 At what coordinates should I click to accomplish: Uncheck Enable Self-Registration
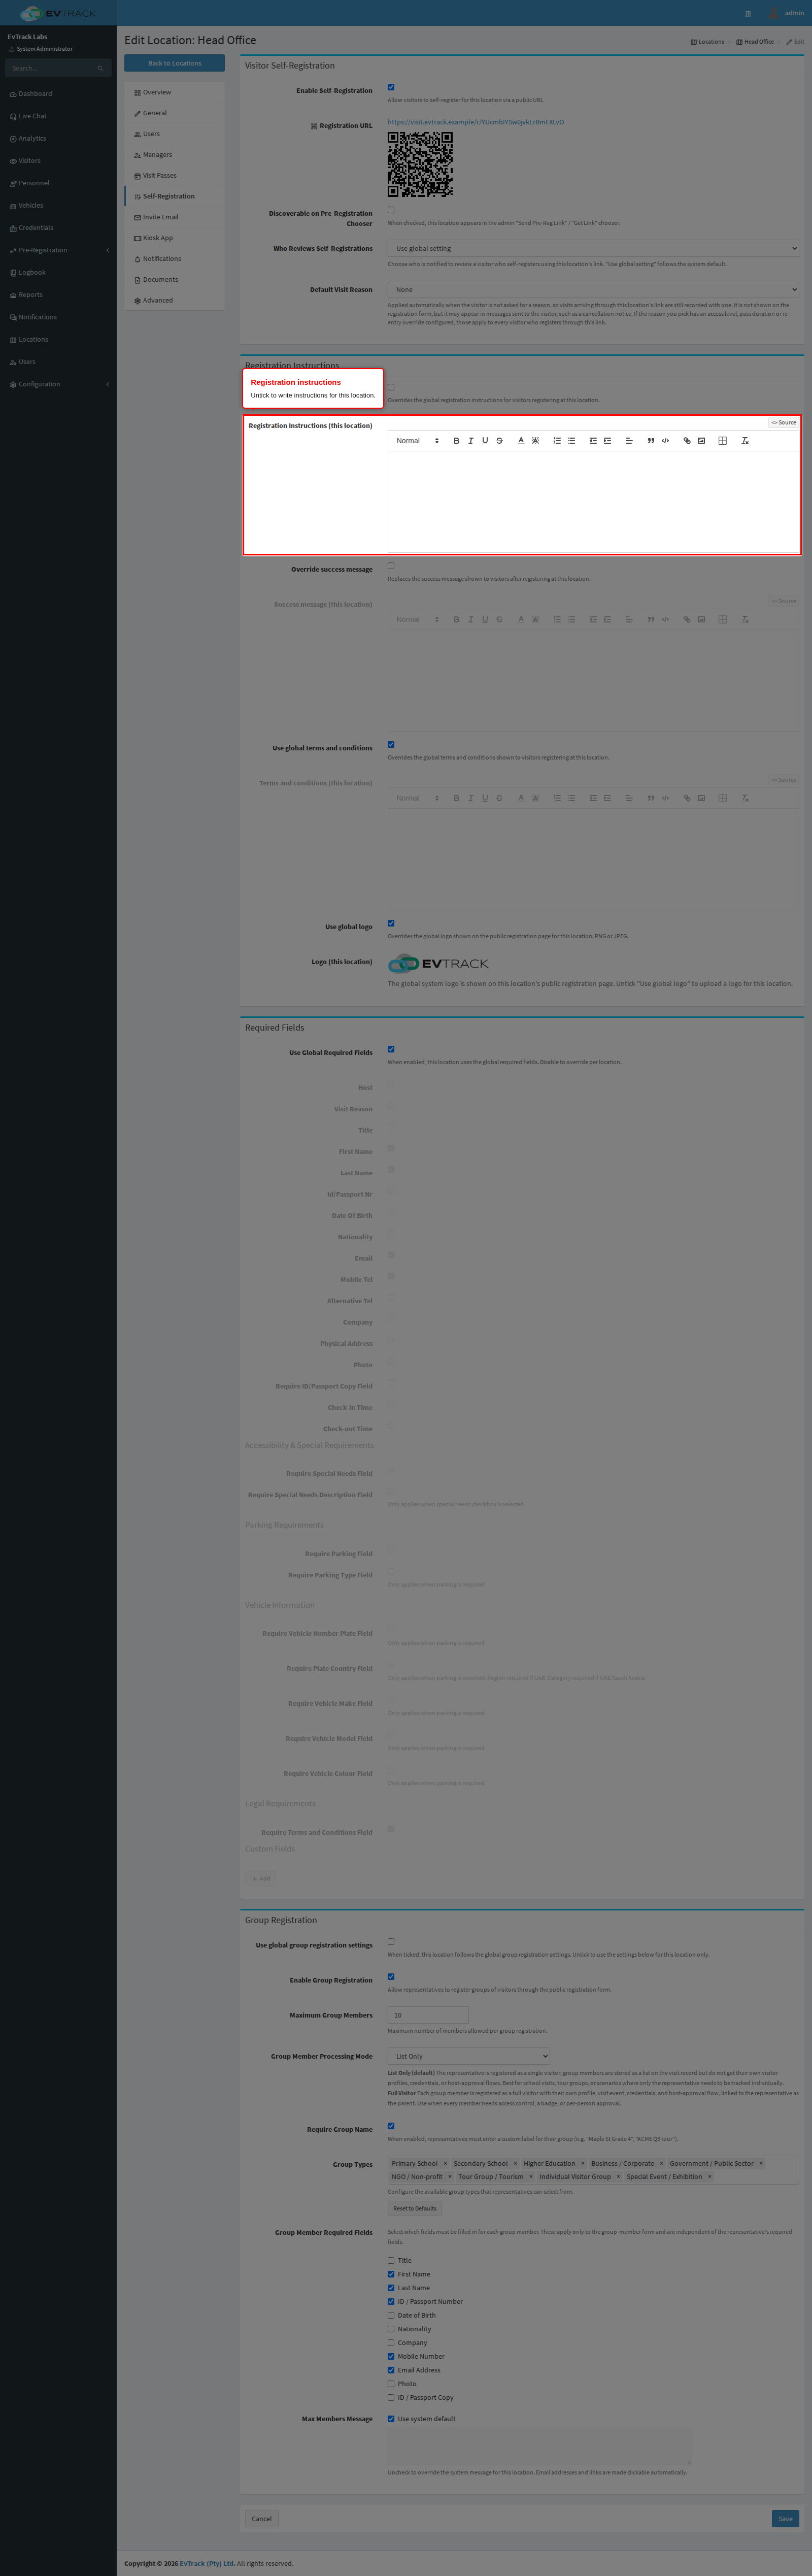tap(391, 87)
